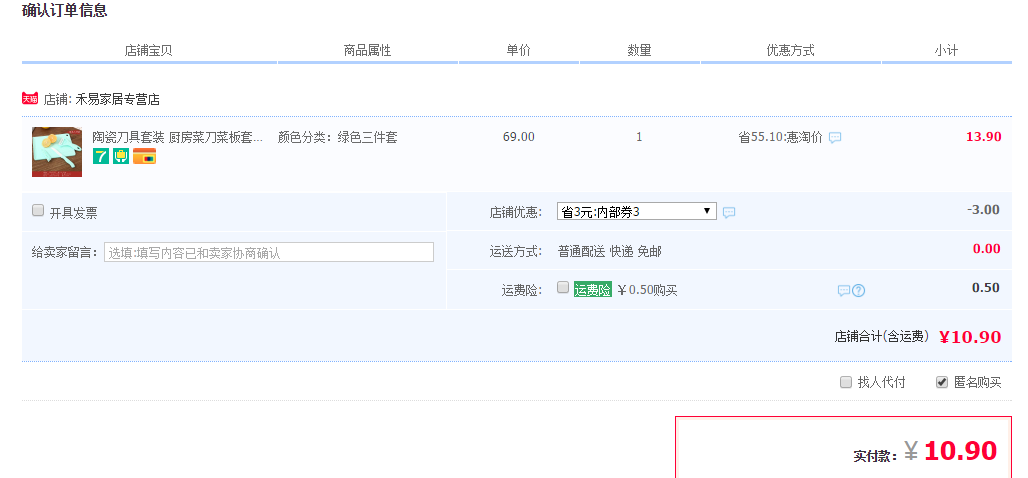Image resolution: width=1028 pixels, height=478 pixels.
Task: Click the orange credit card badge icon
Action: click(x=144, y=156)
